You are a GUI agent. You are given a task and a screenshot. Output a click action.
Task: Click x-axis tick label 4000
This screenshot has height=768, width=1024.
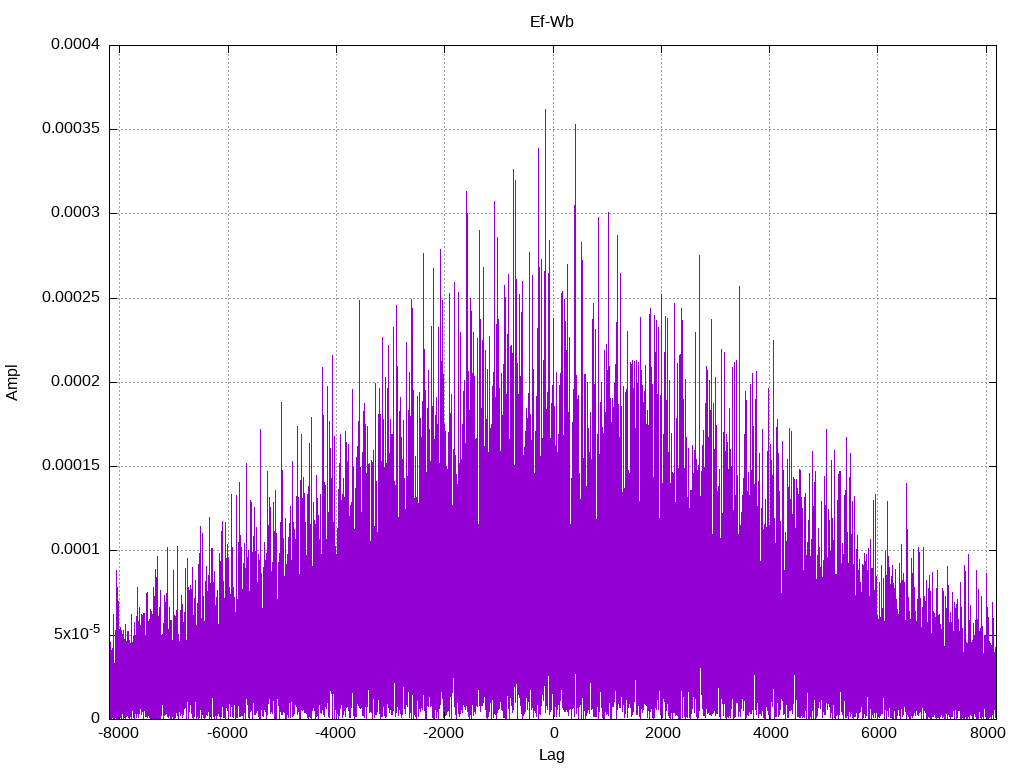pyautogui.click(x=771, y=733)
